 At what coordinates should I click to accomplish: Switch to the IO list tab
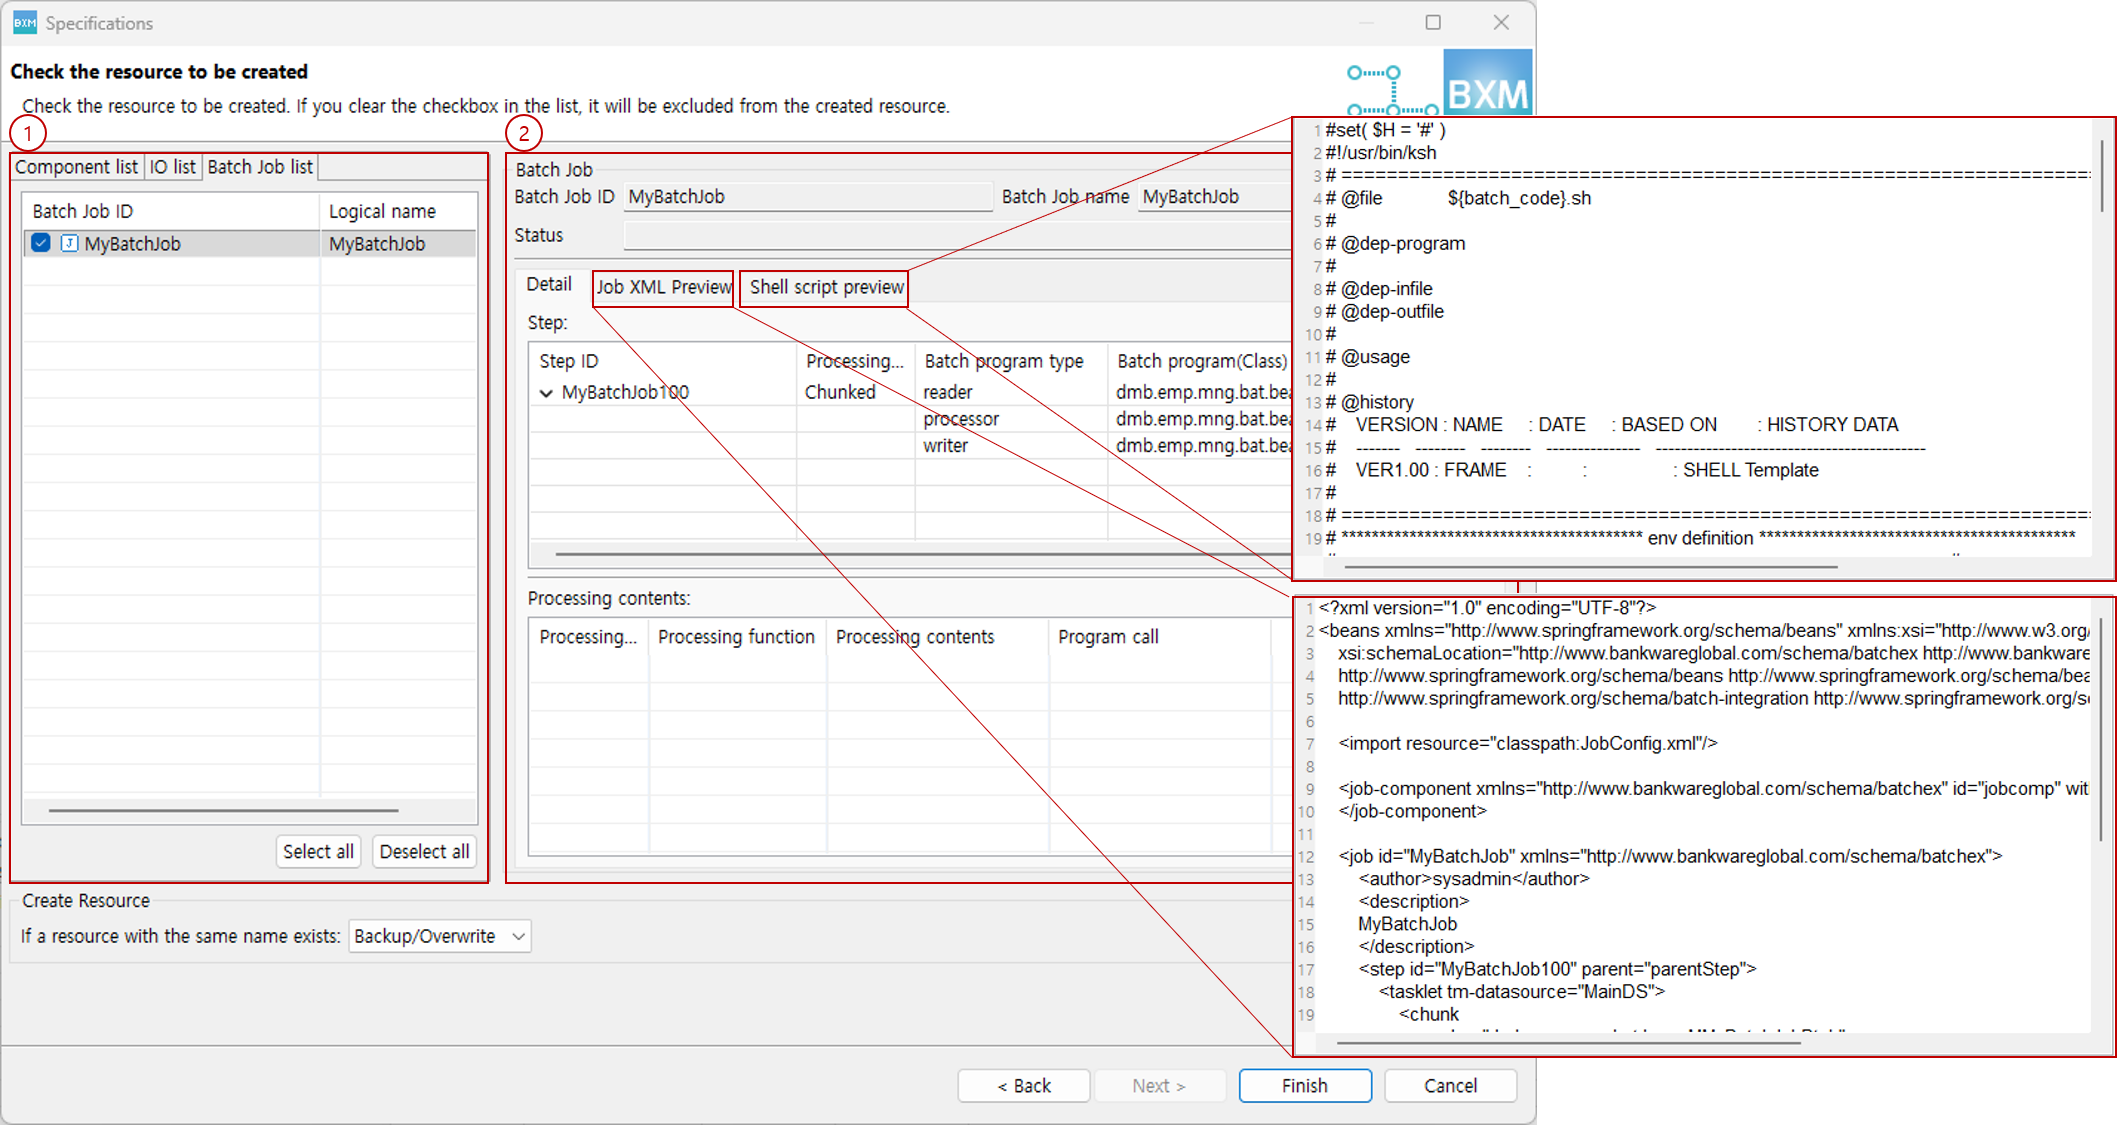(172, 166)
